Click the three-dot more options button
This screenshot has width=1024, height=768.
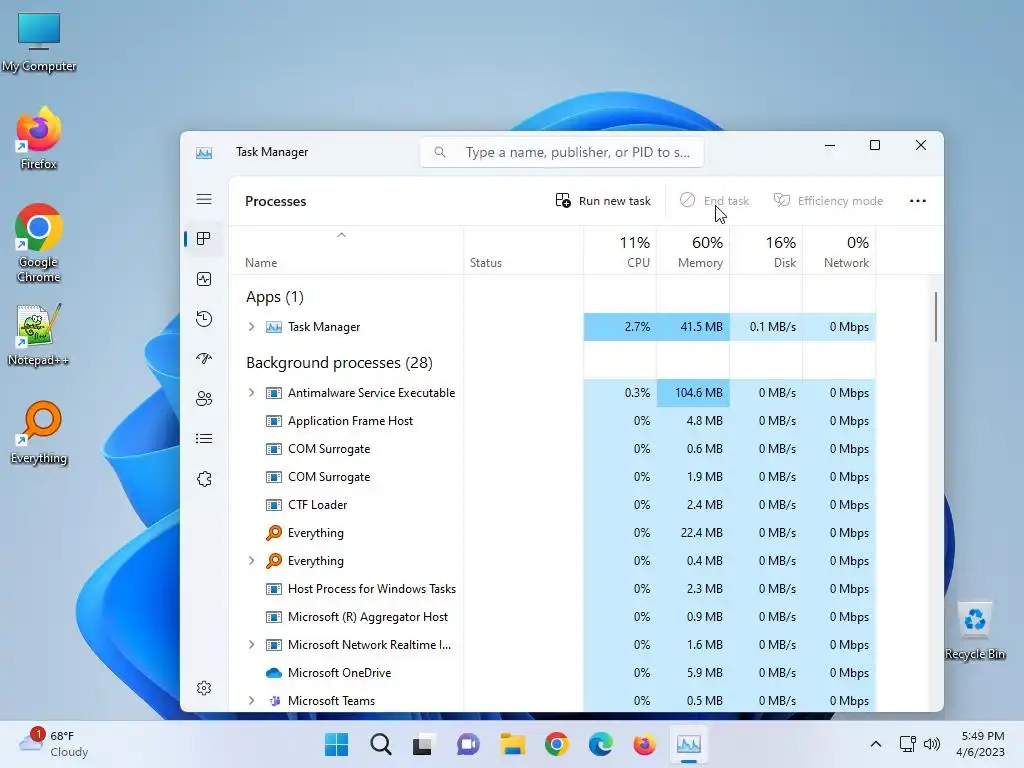(x=918, y=200)
